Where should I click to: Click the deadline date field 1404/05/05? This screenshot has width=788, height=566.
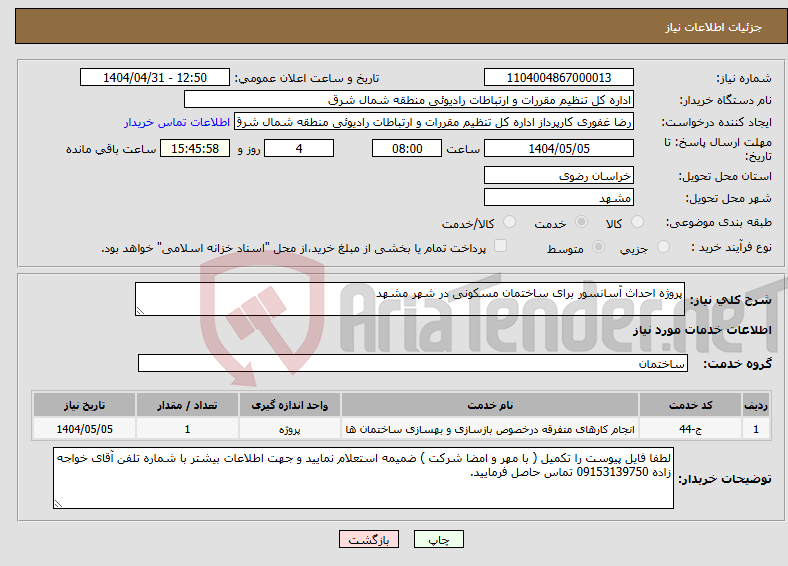pos(558,148)
